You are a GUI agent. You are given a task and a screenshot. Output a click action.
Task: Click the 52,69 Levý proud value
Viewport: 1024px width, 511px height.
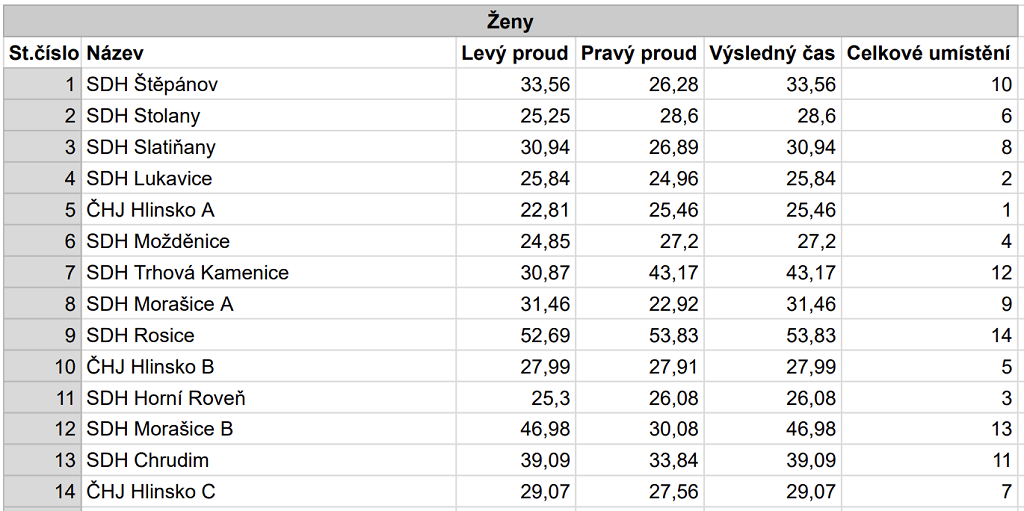coord(515,335)
